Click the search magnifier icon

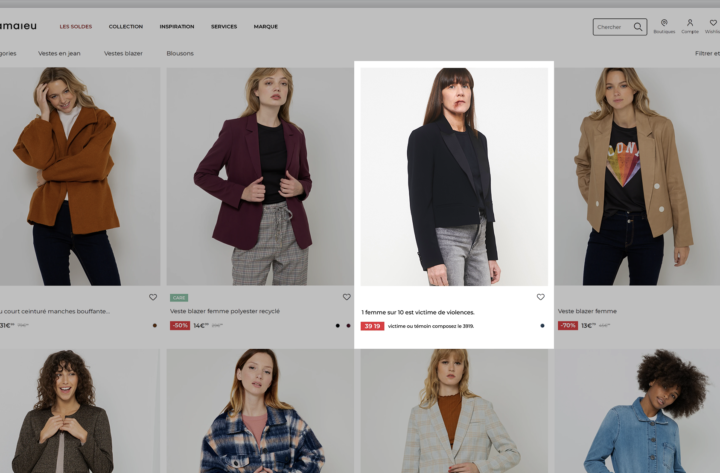[638, 27]
